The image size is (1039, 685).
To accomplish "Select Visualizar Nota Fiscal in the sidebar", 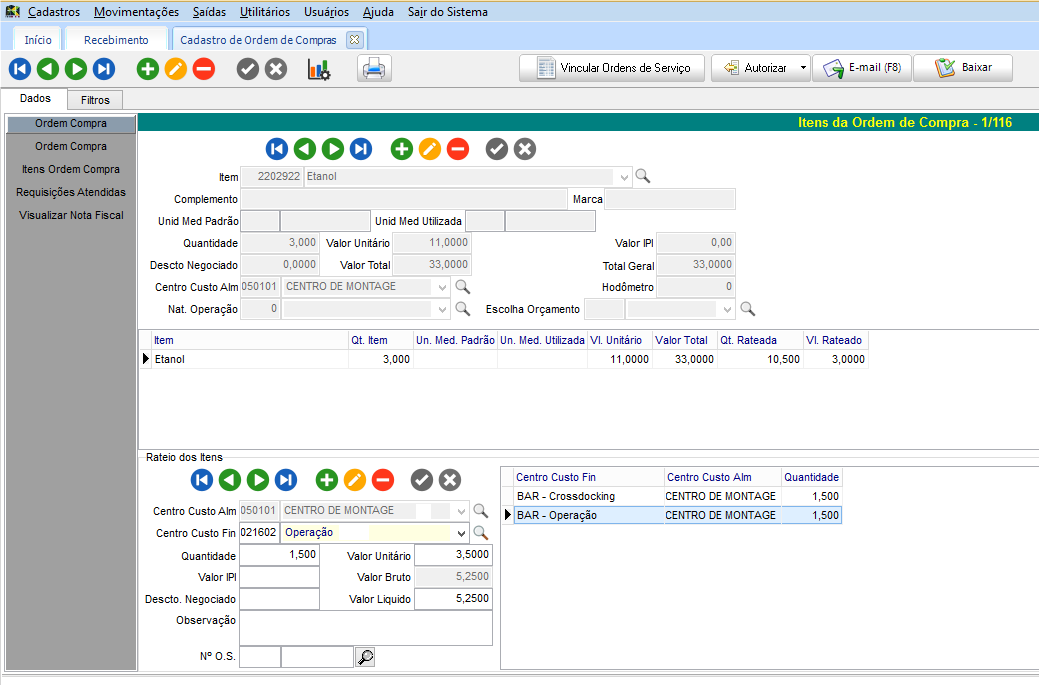I will point(71,215).
